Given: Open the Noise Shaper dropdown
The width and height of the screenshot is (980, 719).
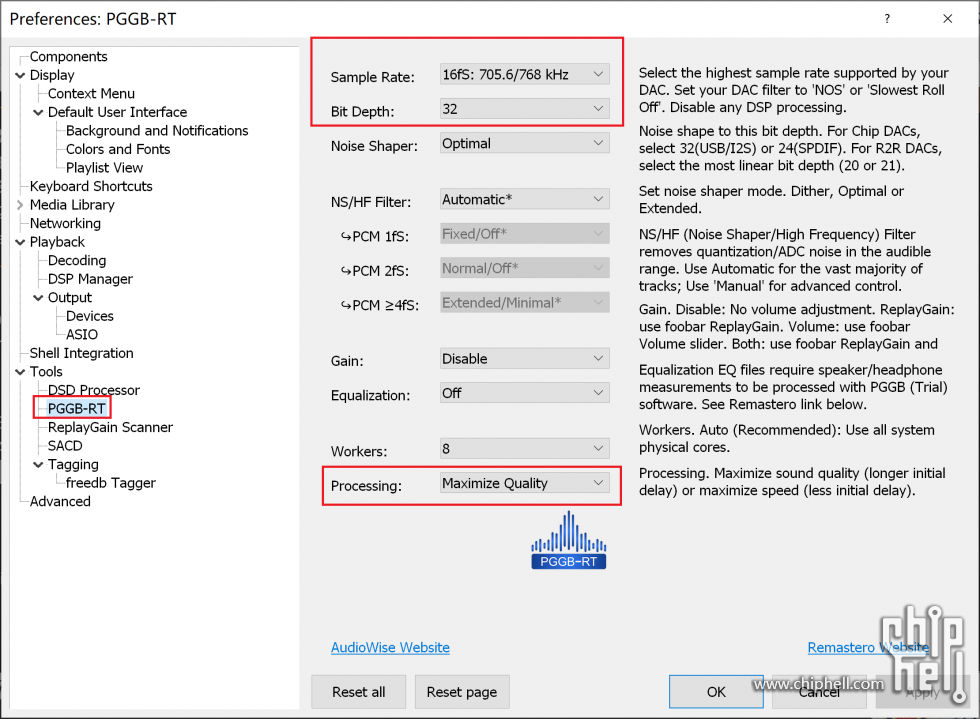Looking at the screenshot, I should (524, 143).
